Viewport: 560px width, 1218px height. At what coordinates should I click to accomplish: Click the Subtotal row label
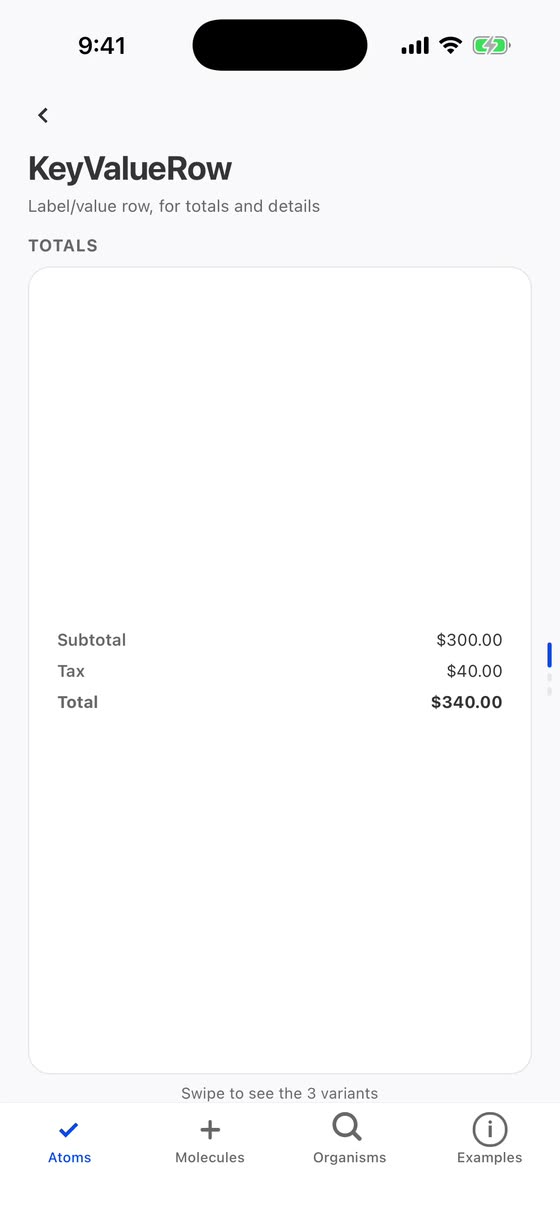92,640
